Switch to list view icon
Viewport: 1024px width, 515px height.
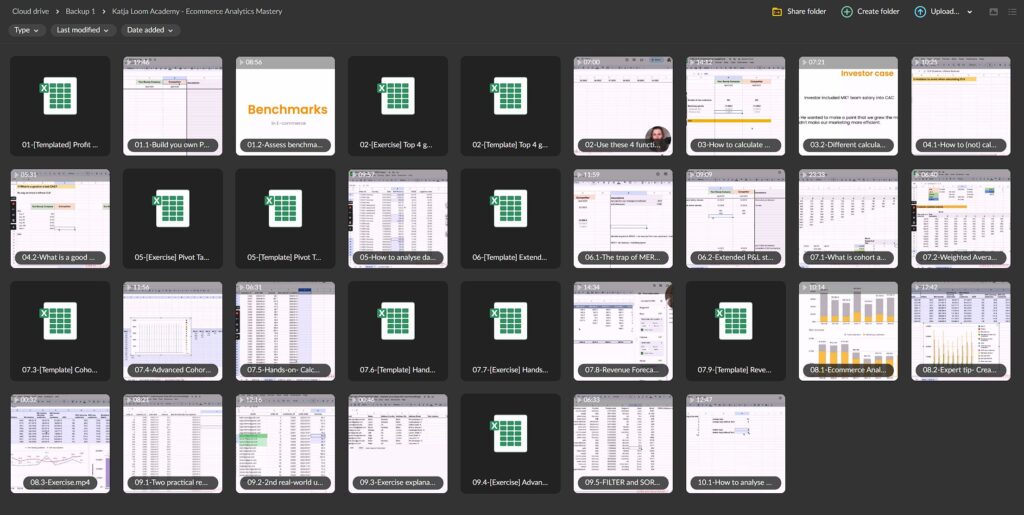point(1013,12)
